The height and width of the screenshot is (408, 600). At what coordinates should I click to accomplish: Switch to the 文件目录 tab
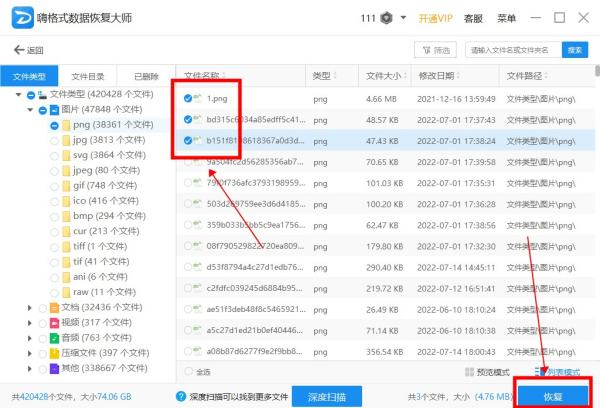pyautogui.click(x=87, y=76)
